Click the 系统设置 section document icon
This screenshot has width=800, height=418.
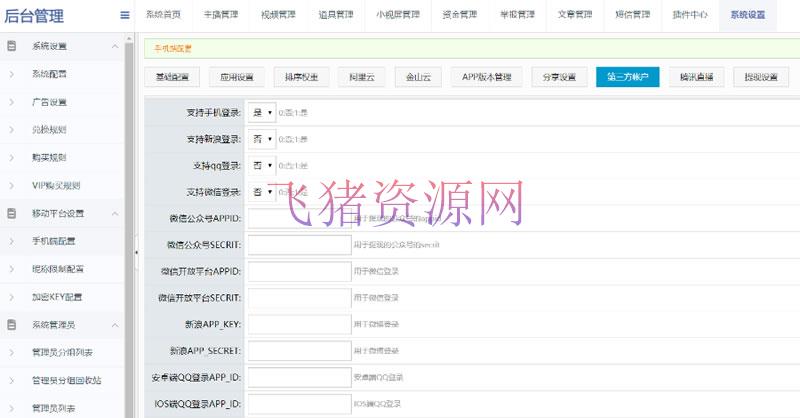click(11, 46)
